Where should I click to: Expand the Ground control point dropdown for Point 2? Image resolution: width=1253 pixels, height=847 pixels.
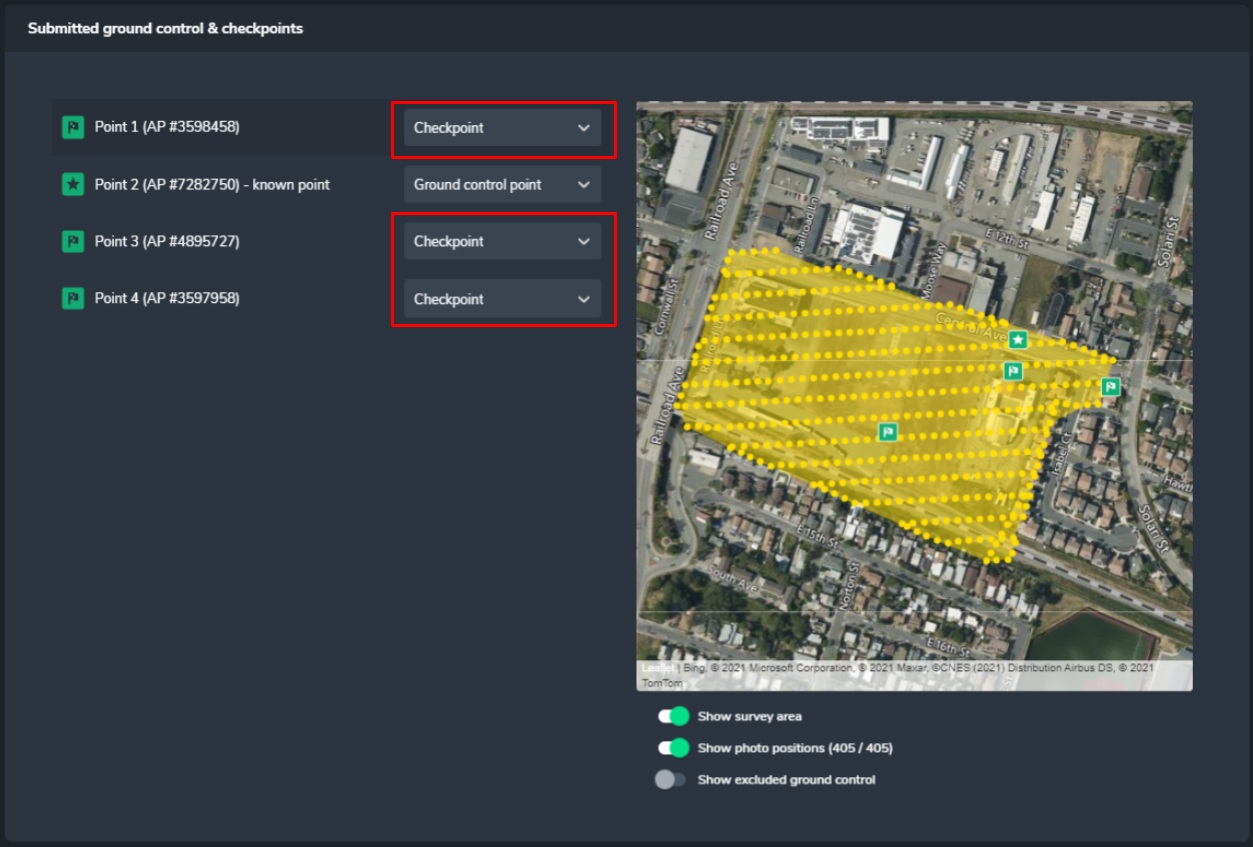tap(502, 185)
